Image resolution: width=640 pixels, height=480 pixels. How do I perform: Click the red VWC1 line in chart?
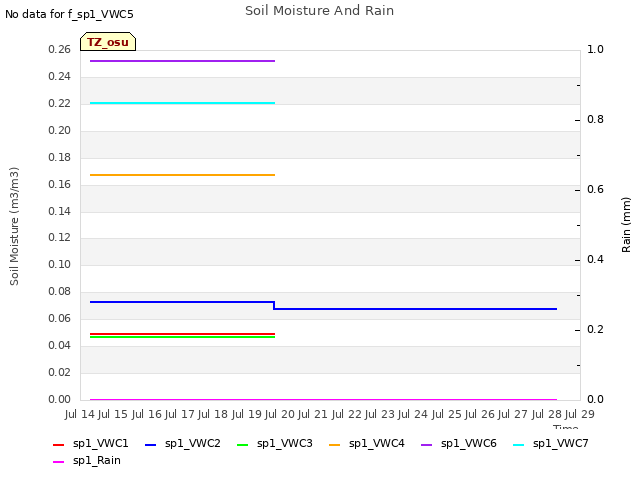pos(182,334)
